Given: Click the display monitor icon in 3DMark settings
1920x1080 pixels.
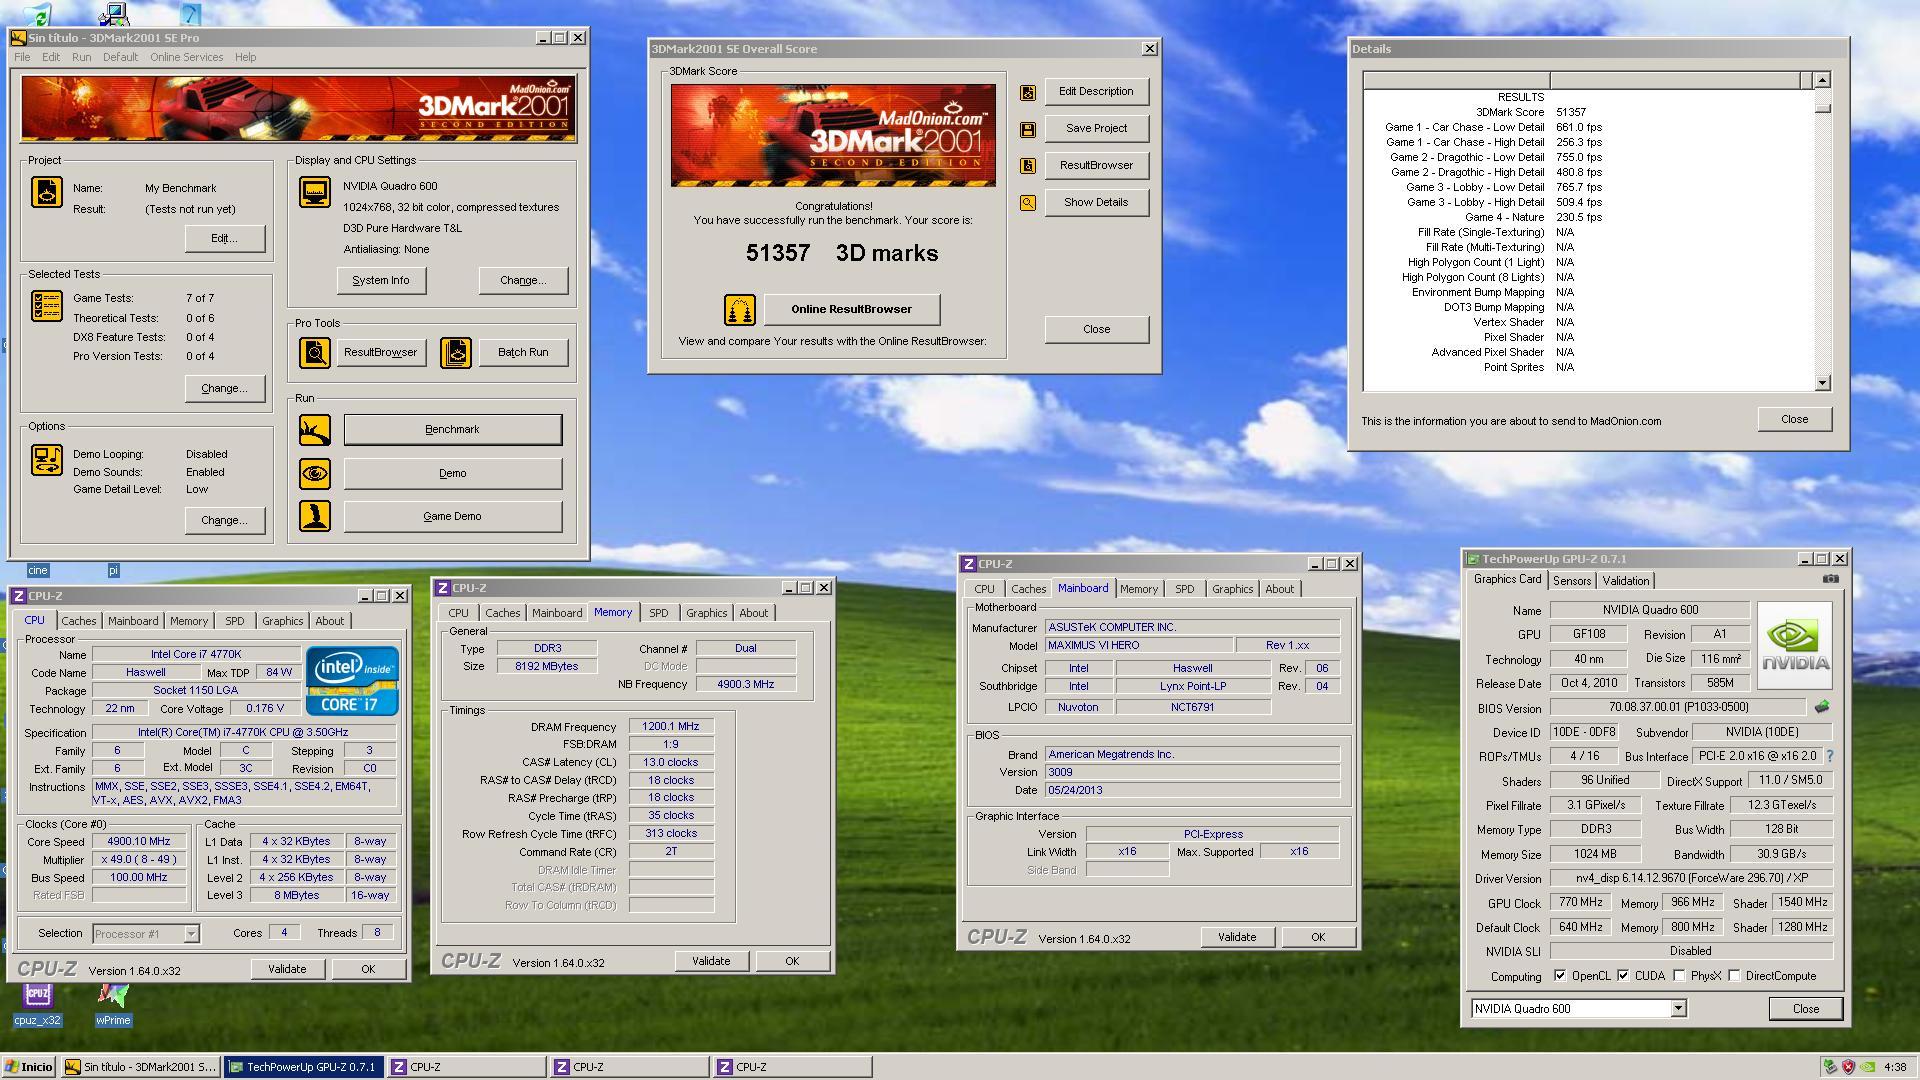Looking at the screenshot, I should click(315, 192).
